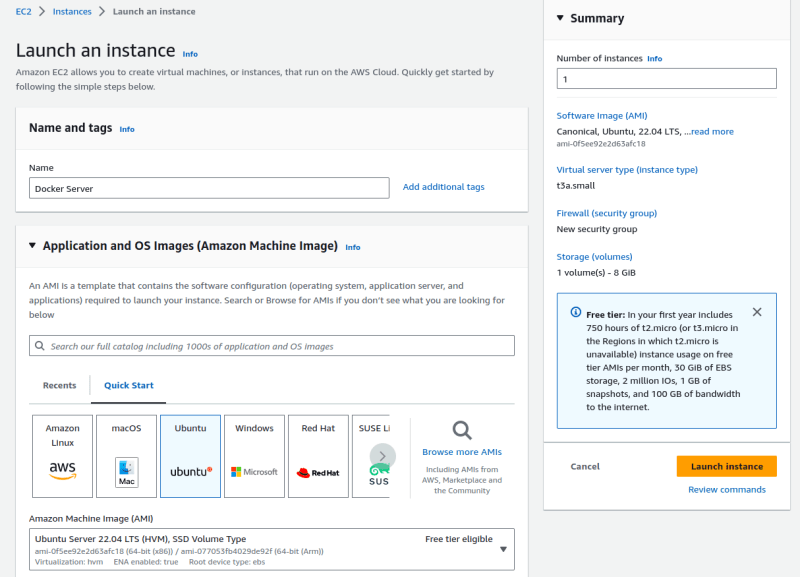Click Info next to Number of instances

(655, 59)
